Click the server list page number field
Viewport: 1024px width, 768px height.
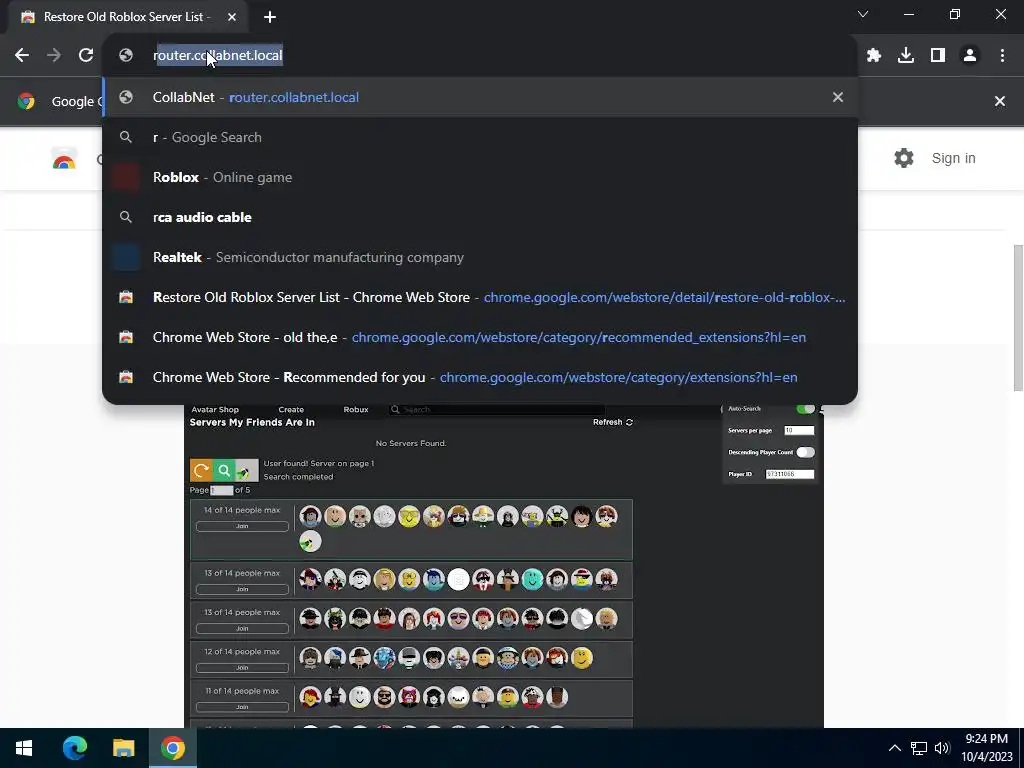tap(221, 490)
